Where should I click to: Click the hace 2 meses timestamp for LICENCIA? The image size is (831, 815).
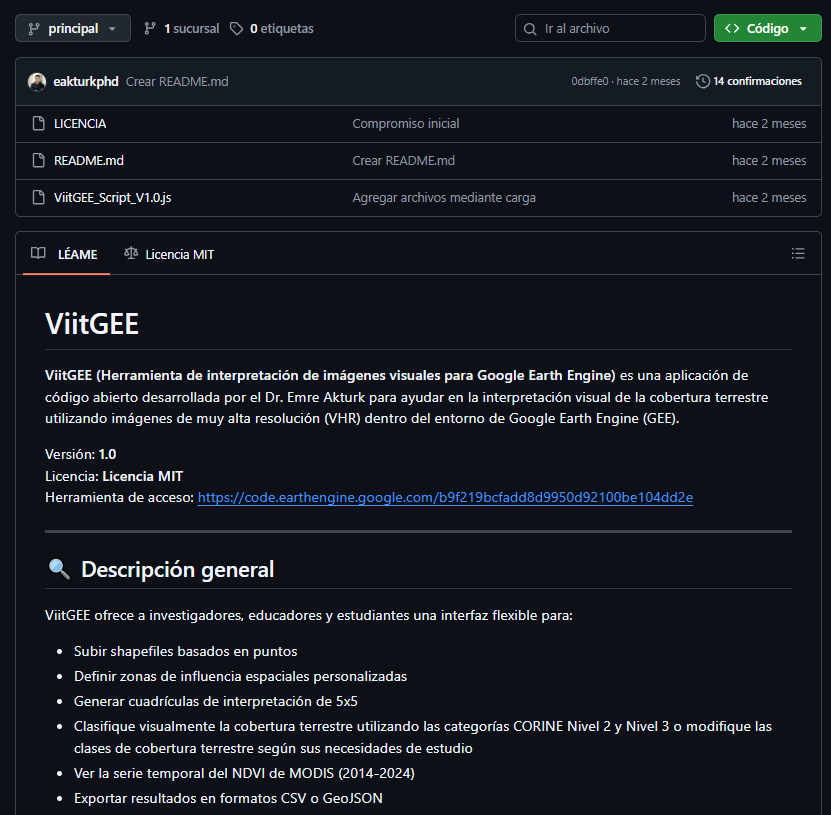tap(769, 123)
